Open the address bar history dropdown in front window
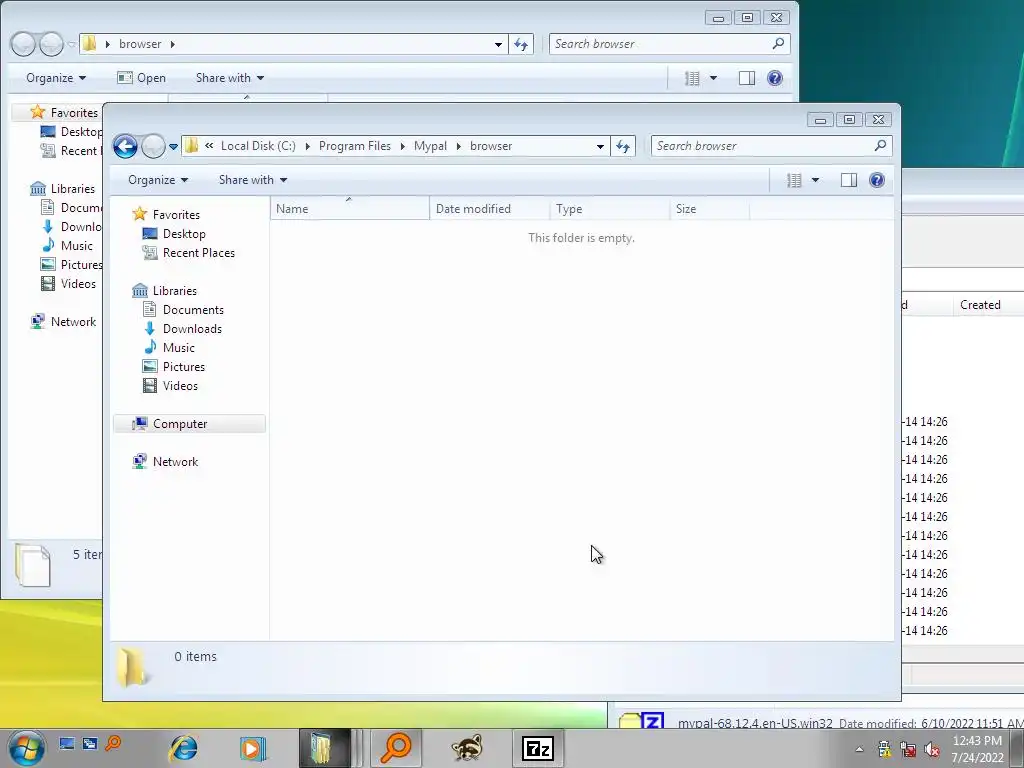Image resolution: width=1024 pixels, height=768 pixels. point(600,146)
